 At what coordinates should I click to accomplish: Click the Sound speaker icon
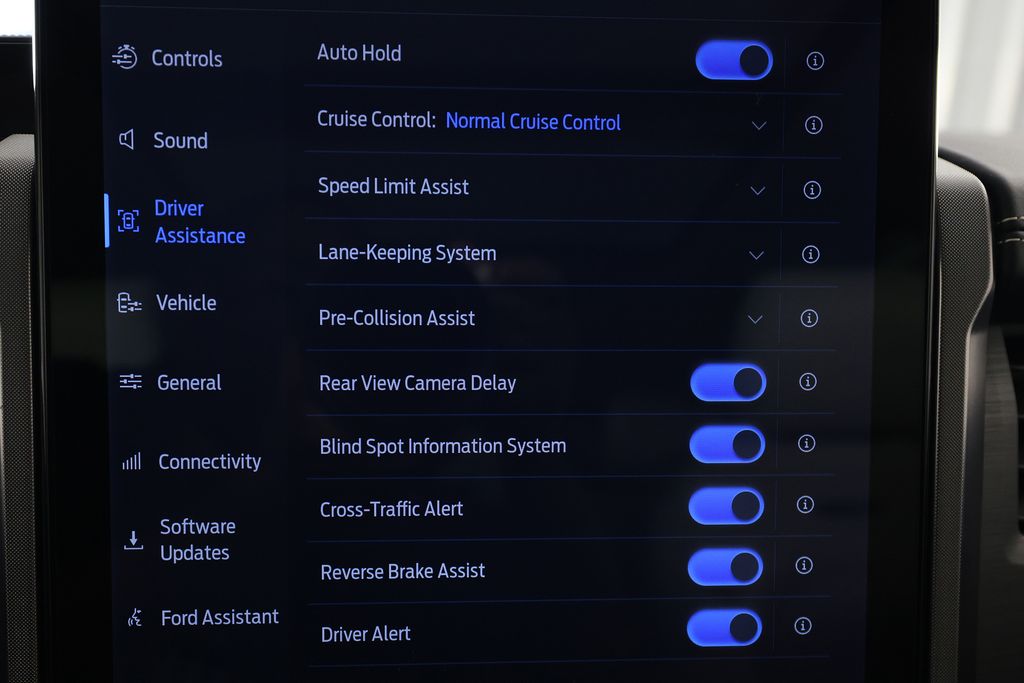[127, 139]
